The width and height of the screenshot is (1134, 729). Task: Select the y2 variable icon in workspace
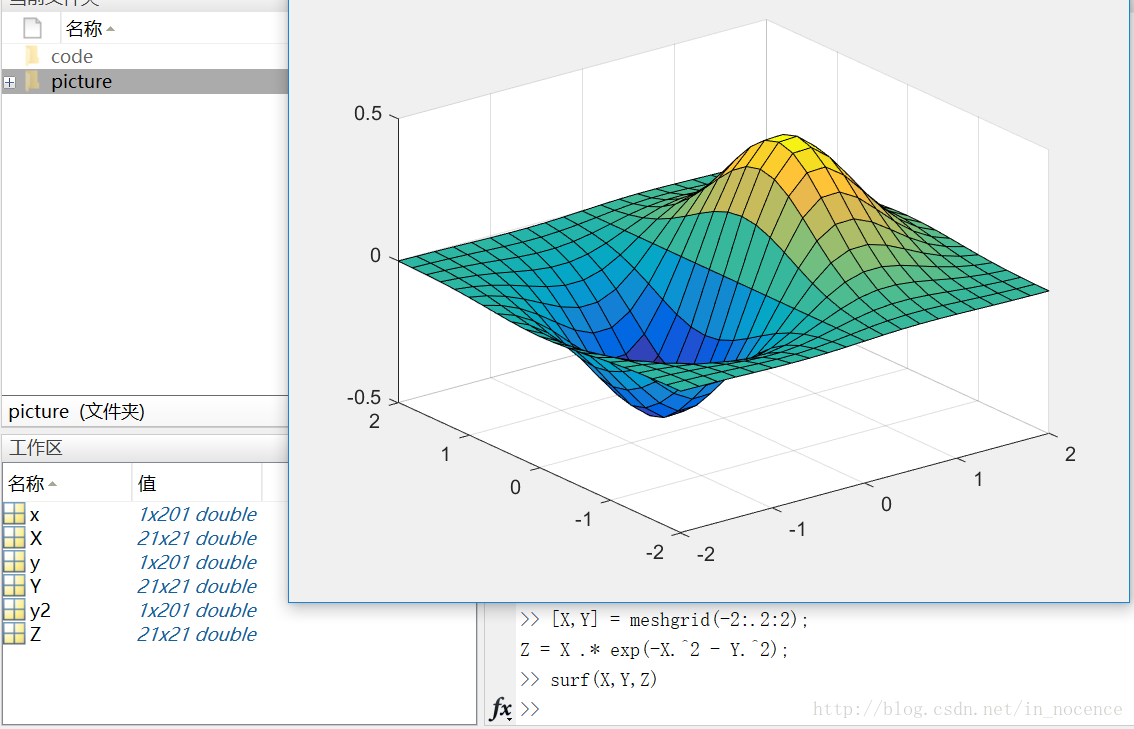pyautogui.click(x=14, y=611)
